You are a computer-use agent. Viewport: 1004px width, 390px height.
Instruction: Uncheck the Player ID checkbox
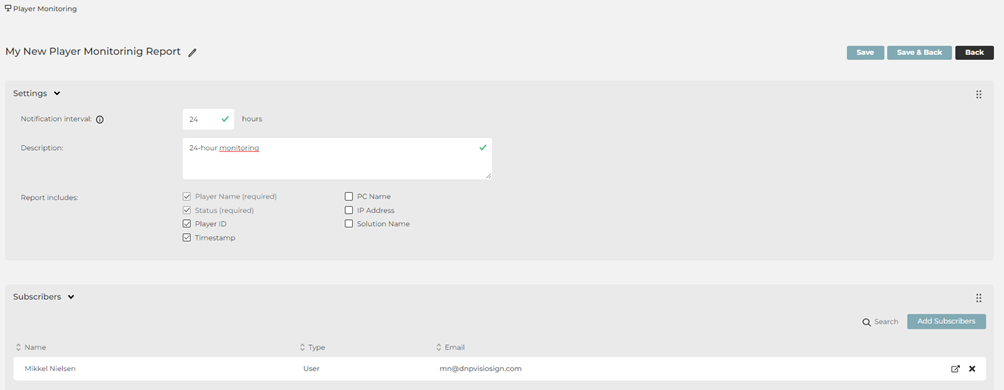tap(187, 224)
